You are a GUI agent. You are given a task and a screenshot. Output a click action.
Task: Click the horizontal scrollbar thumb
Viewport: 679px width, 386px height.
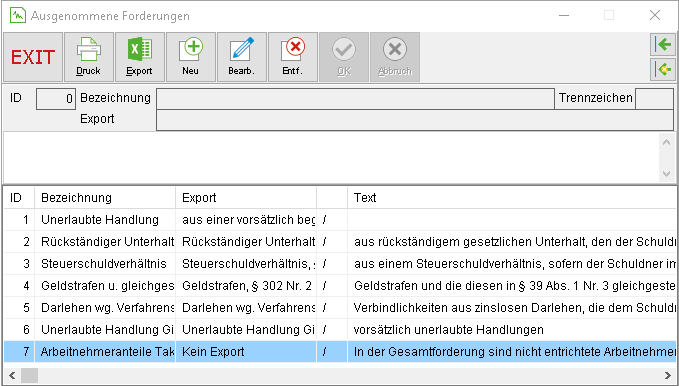(29, 375)
